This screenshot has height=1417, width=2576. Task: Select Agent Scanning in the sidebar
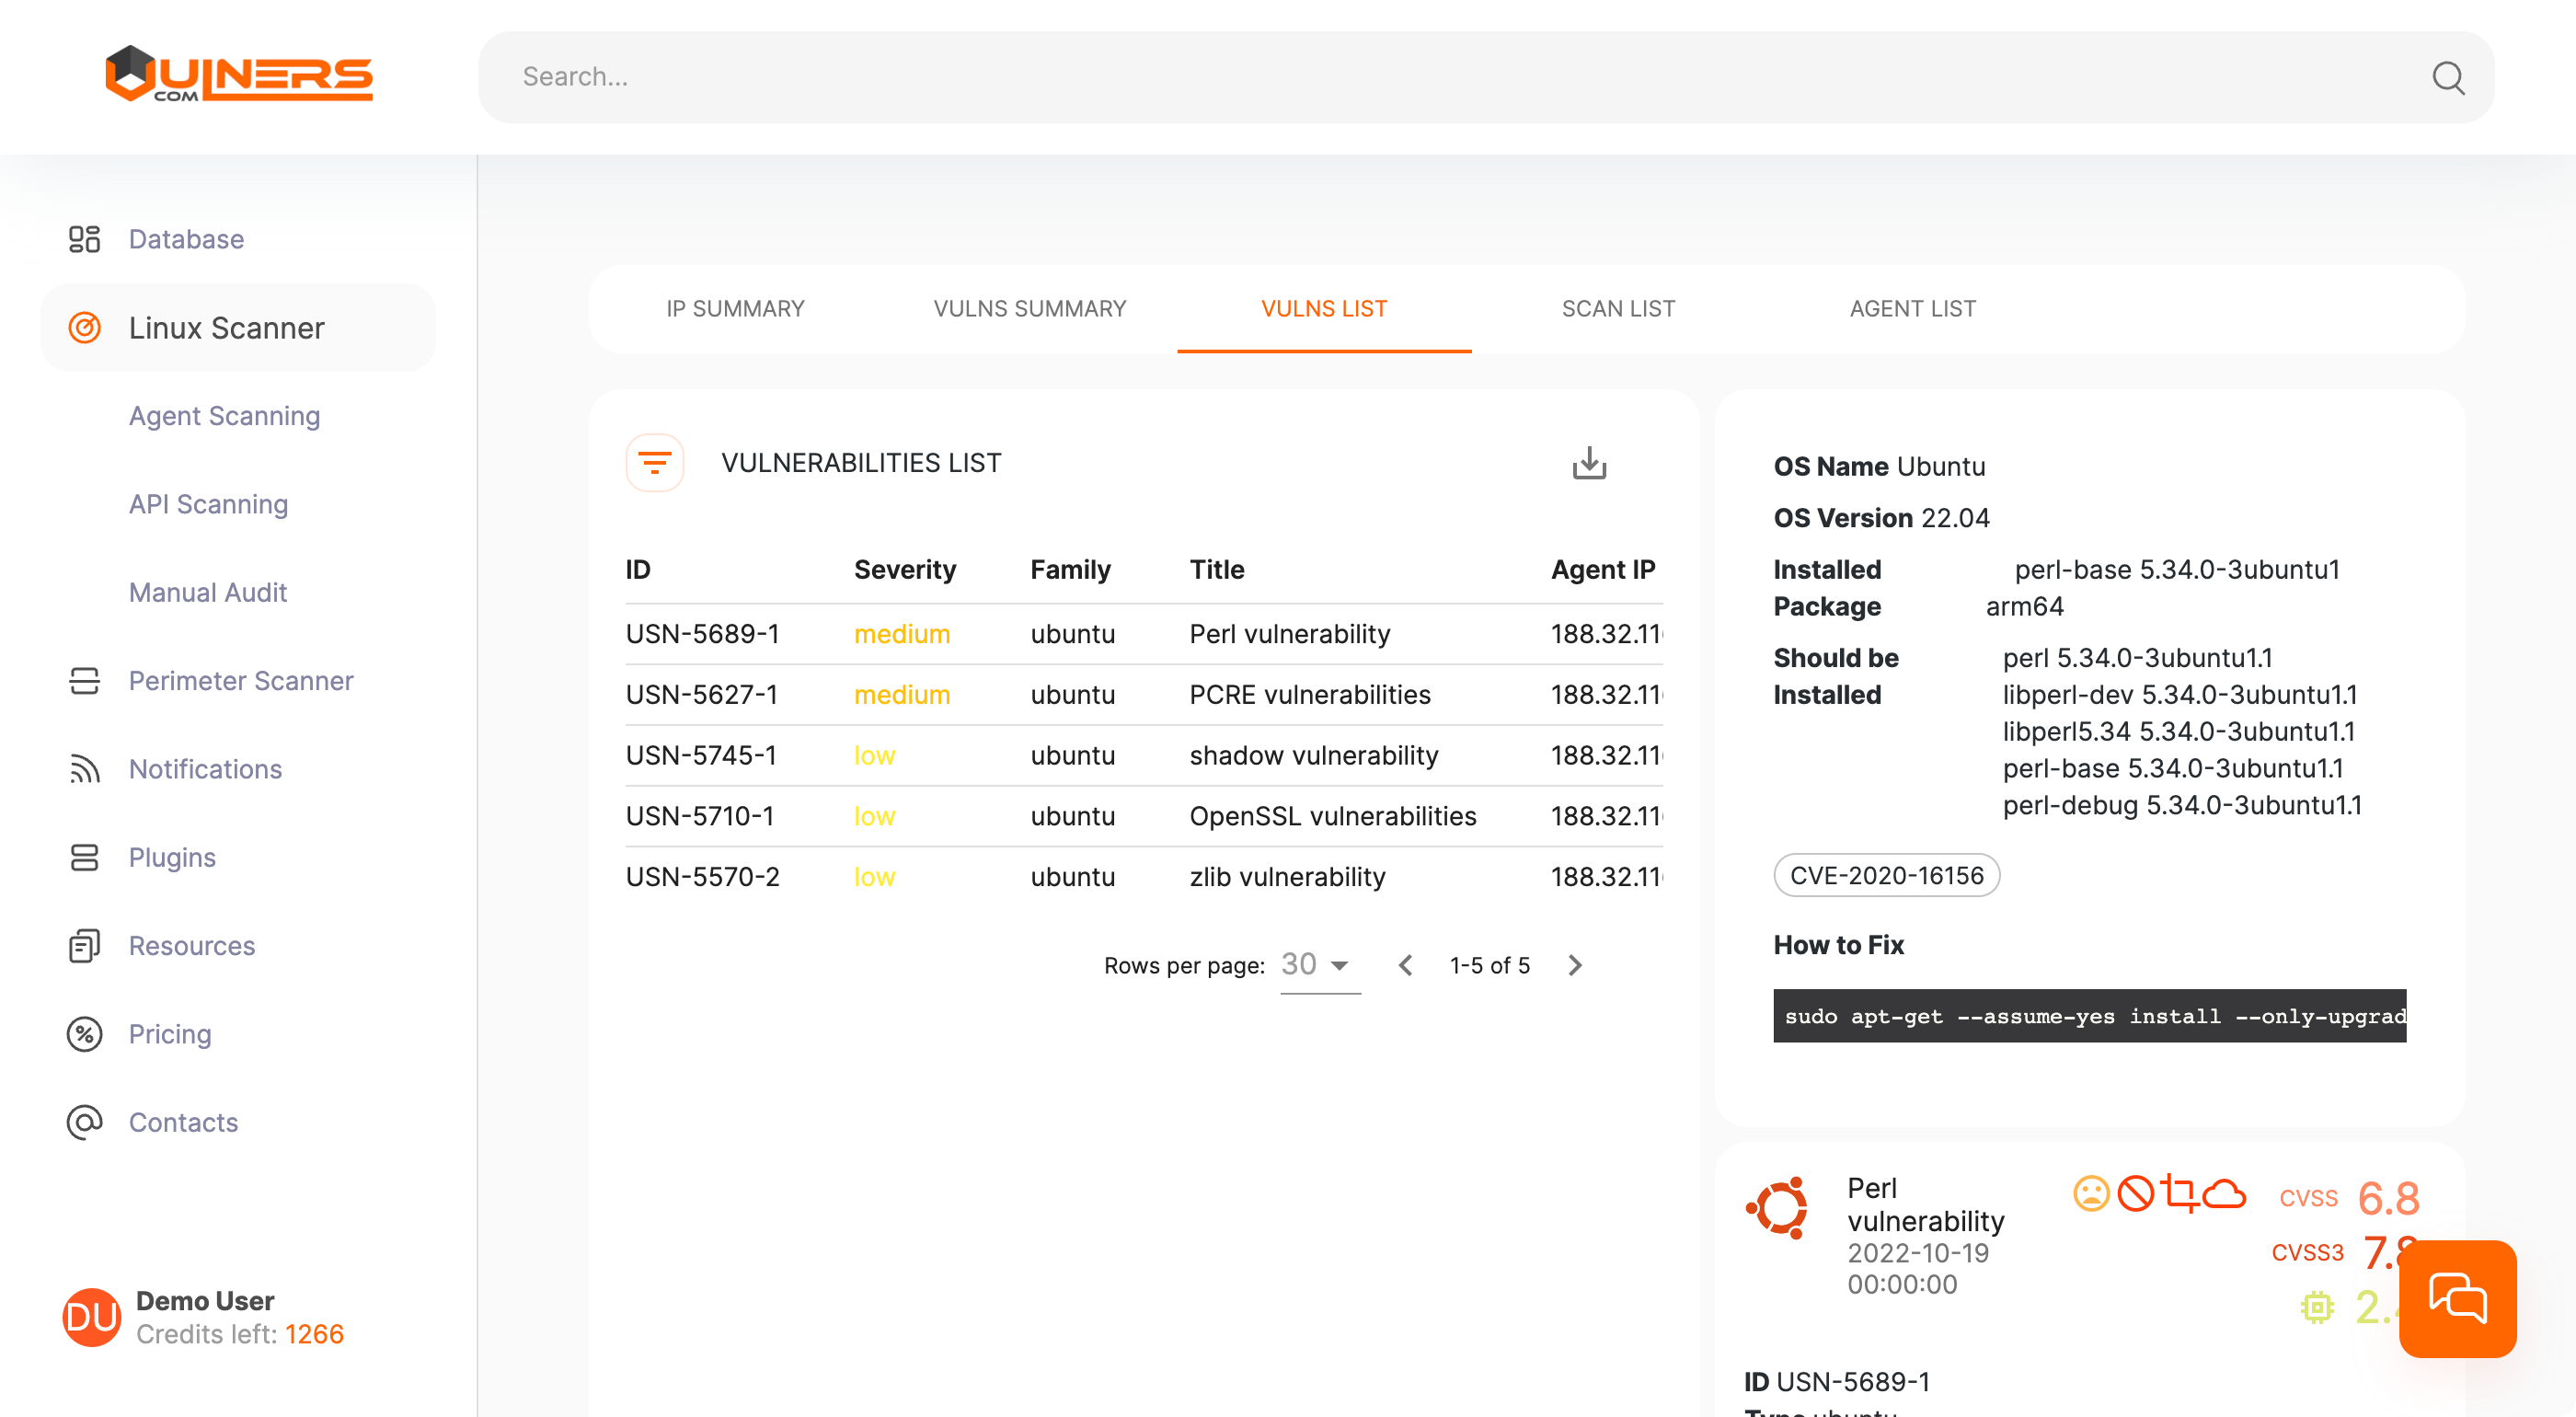pos(224,415)
